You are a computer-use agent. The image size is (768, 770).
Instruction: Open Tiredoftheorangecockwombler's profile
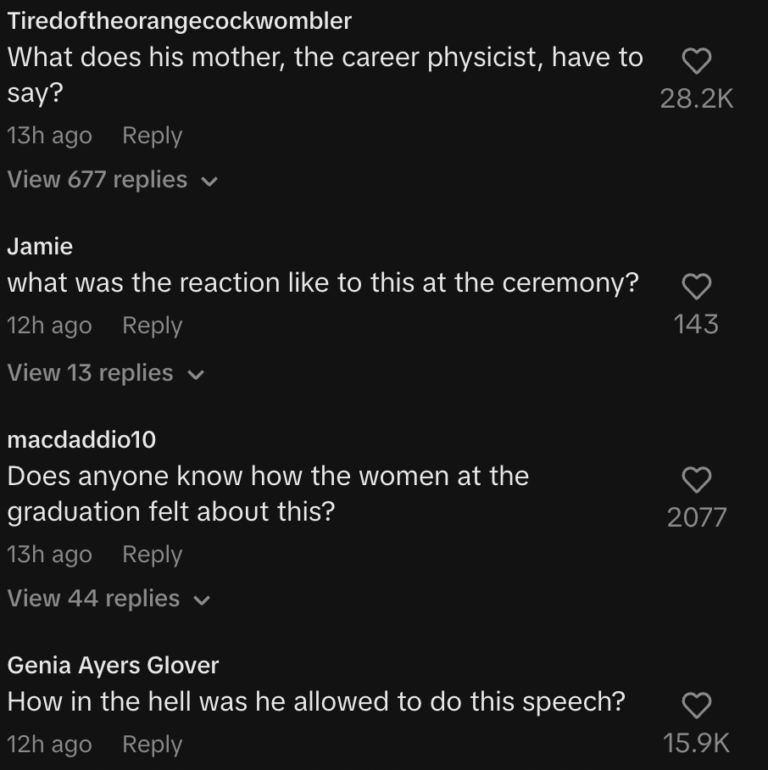(x=179, y=23)
